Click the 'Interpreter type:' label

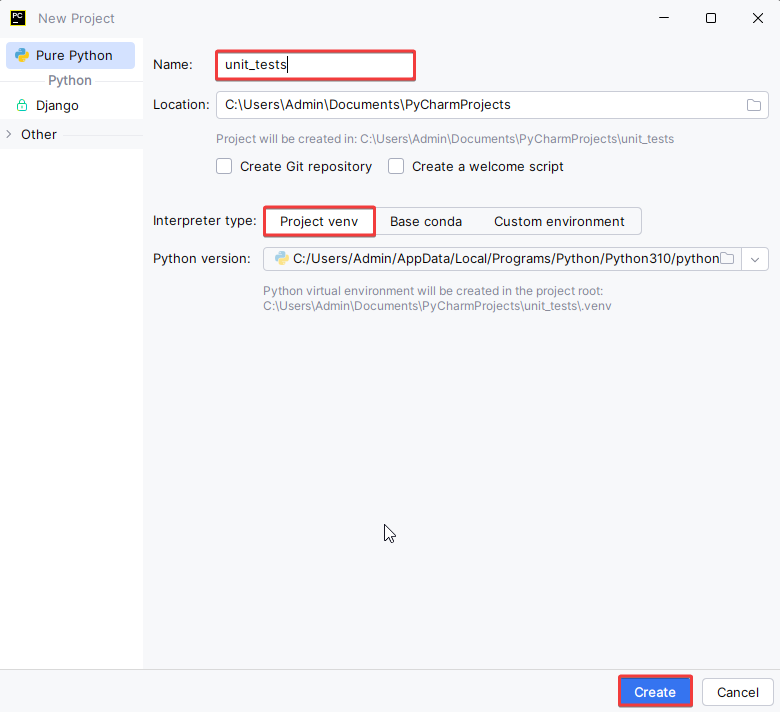[204, 220]
